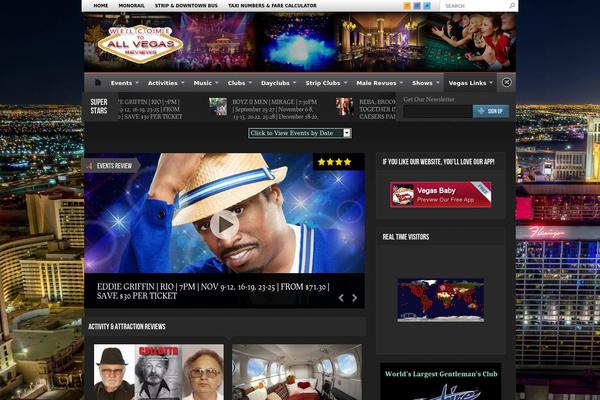
Task: Open the Monorail page
Action: [131, 6]
